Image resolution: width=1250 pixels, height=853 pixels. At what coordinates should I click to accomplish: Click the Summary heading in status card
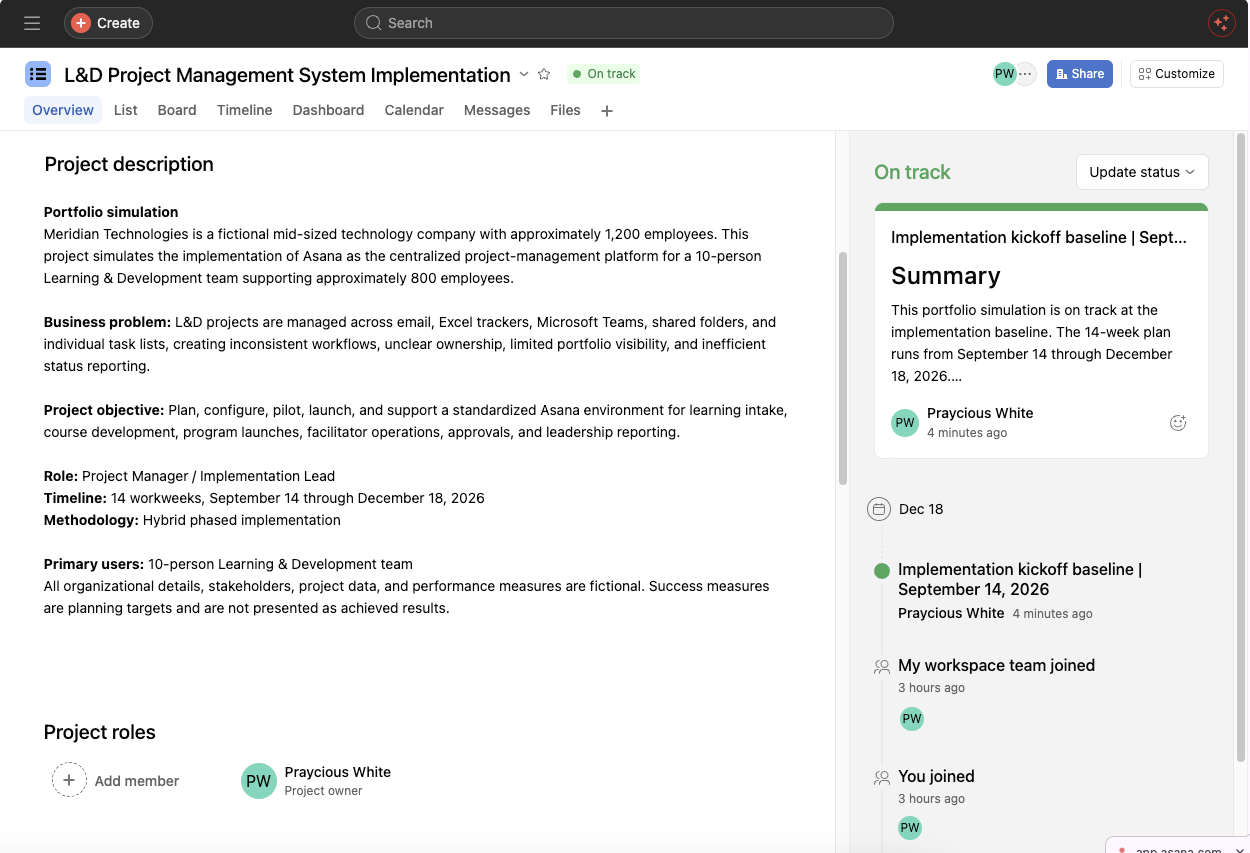tap(946, 275)
